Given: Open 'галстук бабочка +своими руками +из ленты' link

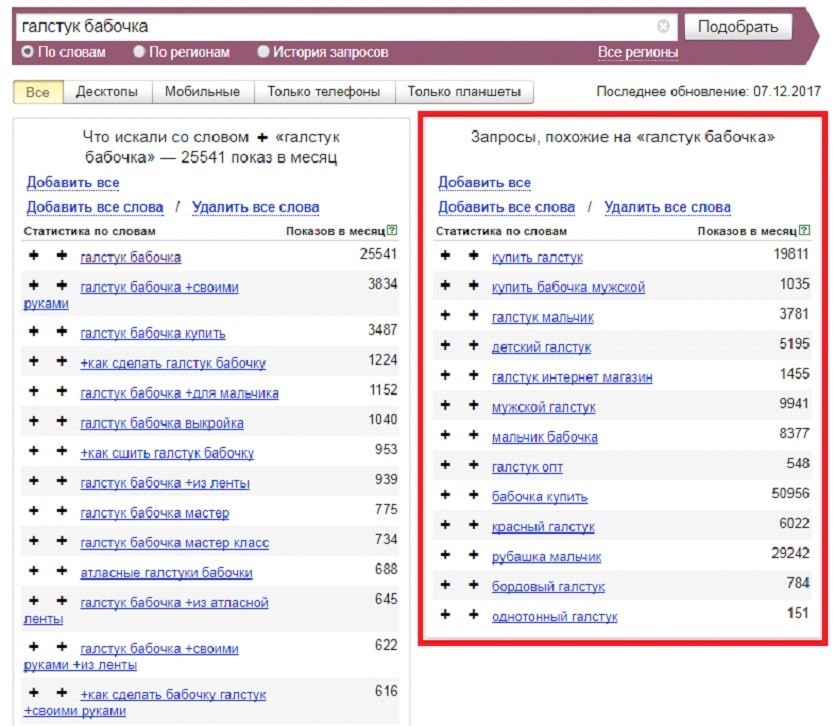Looking at the screenshot, I should click(x=160, y=649).
